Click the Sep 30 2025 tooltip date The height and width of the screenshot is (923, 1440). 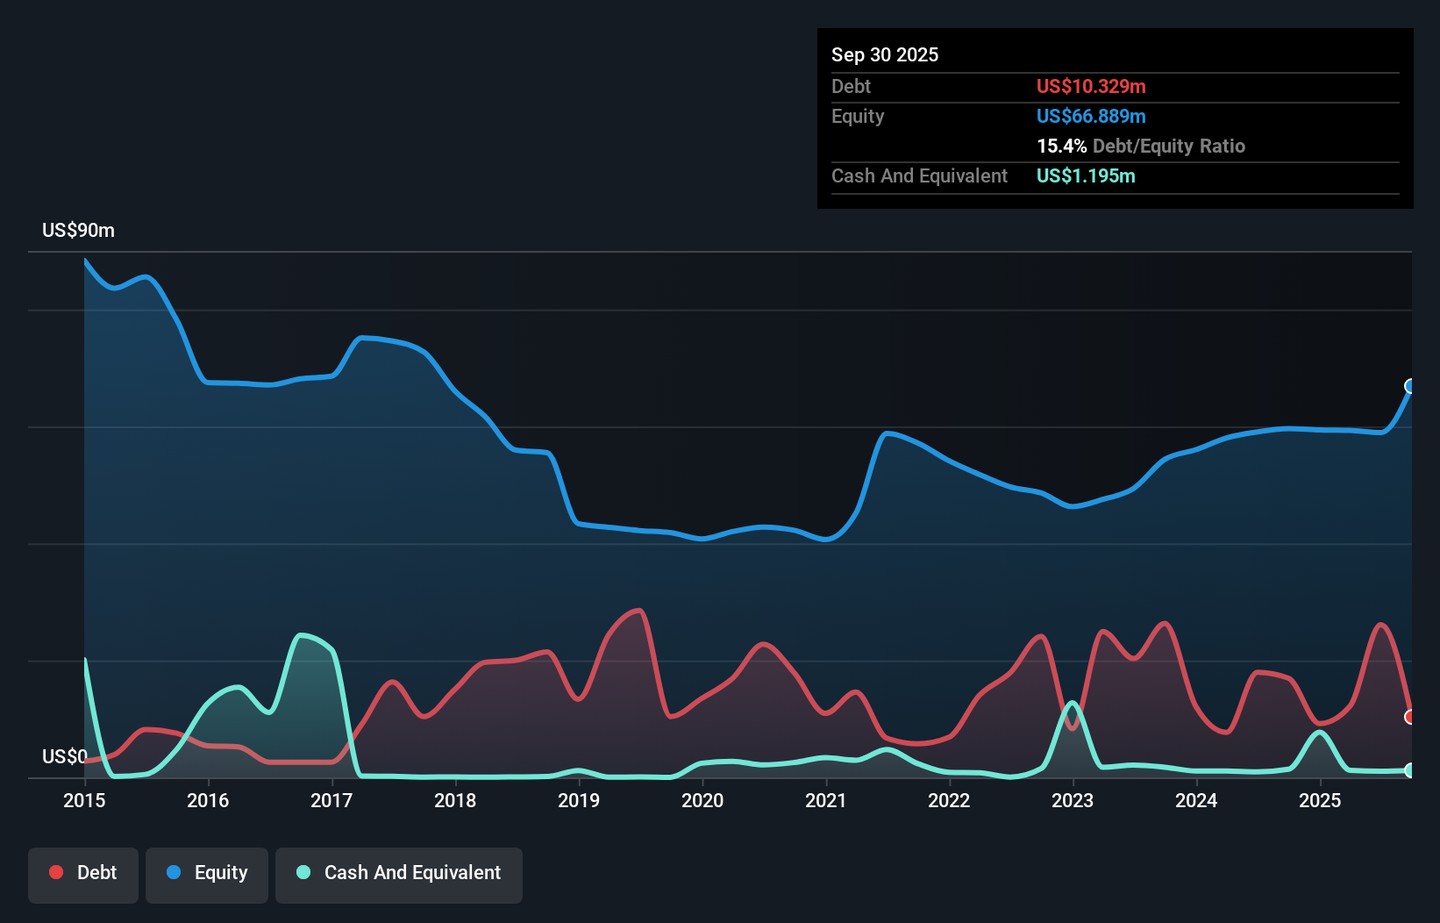885,55
